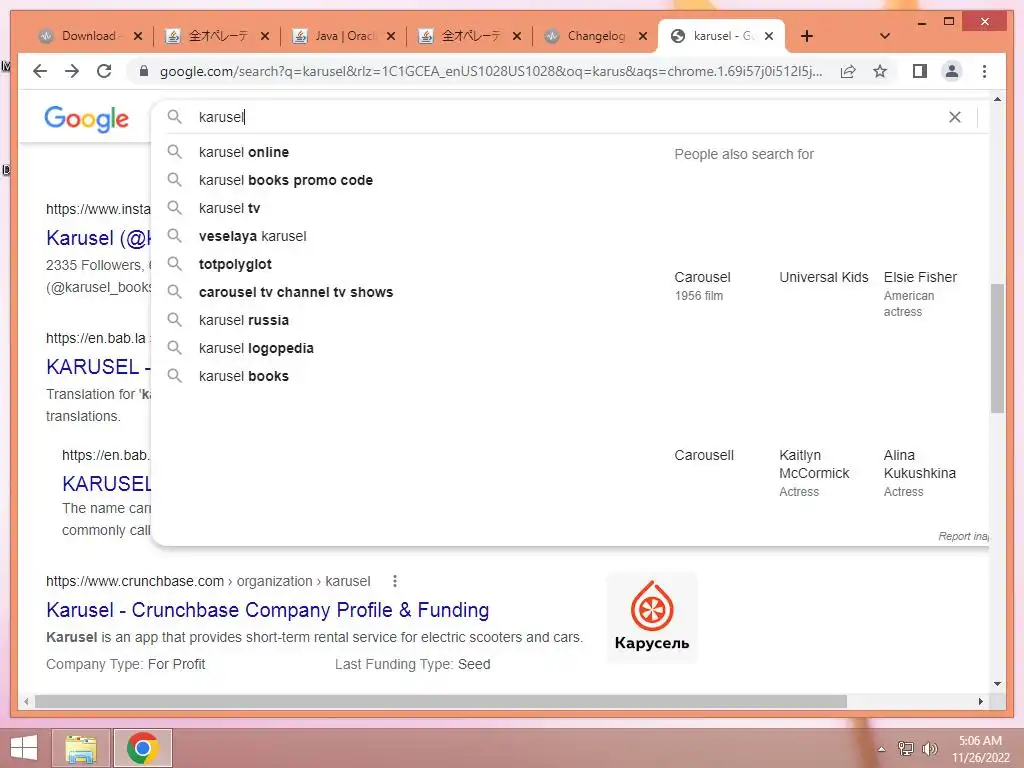The width and height of the screenshot is (1024, 768).
Task: Open Karusel Crunchbase Company Profile link
Action: (268, 610)
